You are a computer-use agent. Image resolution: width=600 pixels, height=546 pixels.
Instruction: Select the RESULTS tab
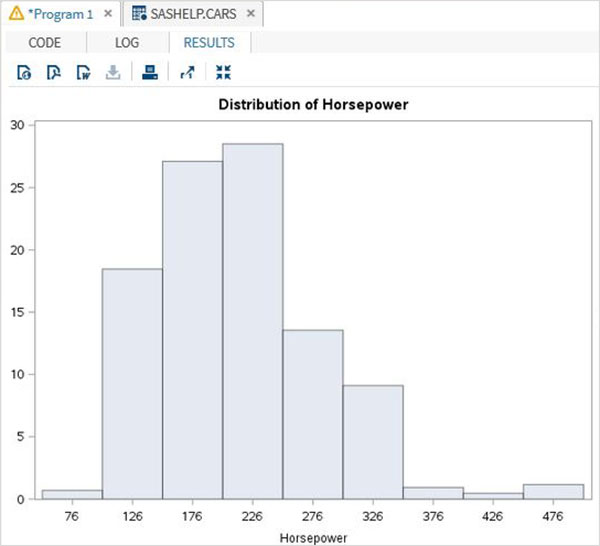pyautogui.click(x=209, y=43)
